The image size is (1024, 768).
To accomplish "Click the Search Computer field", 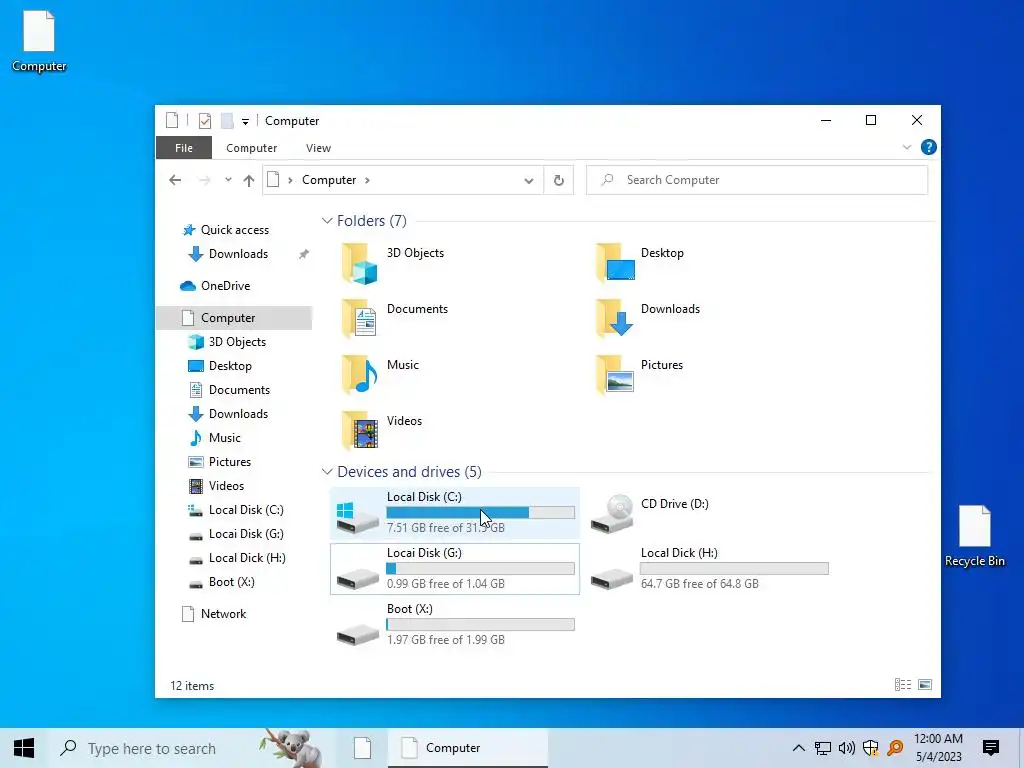I will [757, 180].
